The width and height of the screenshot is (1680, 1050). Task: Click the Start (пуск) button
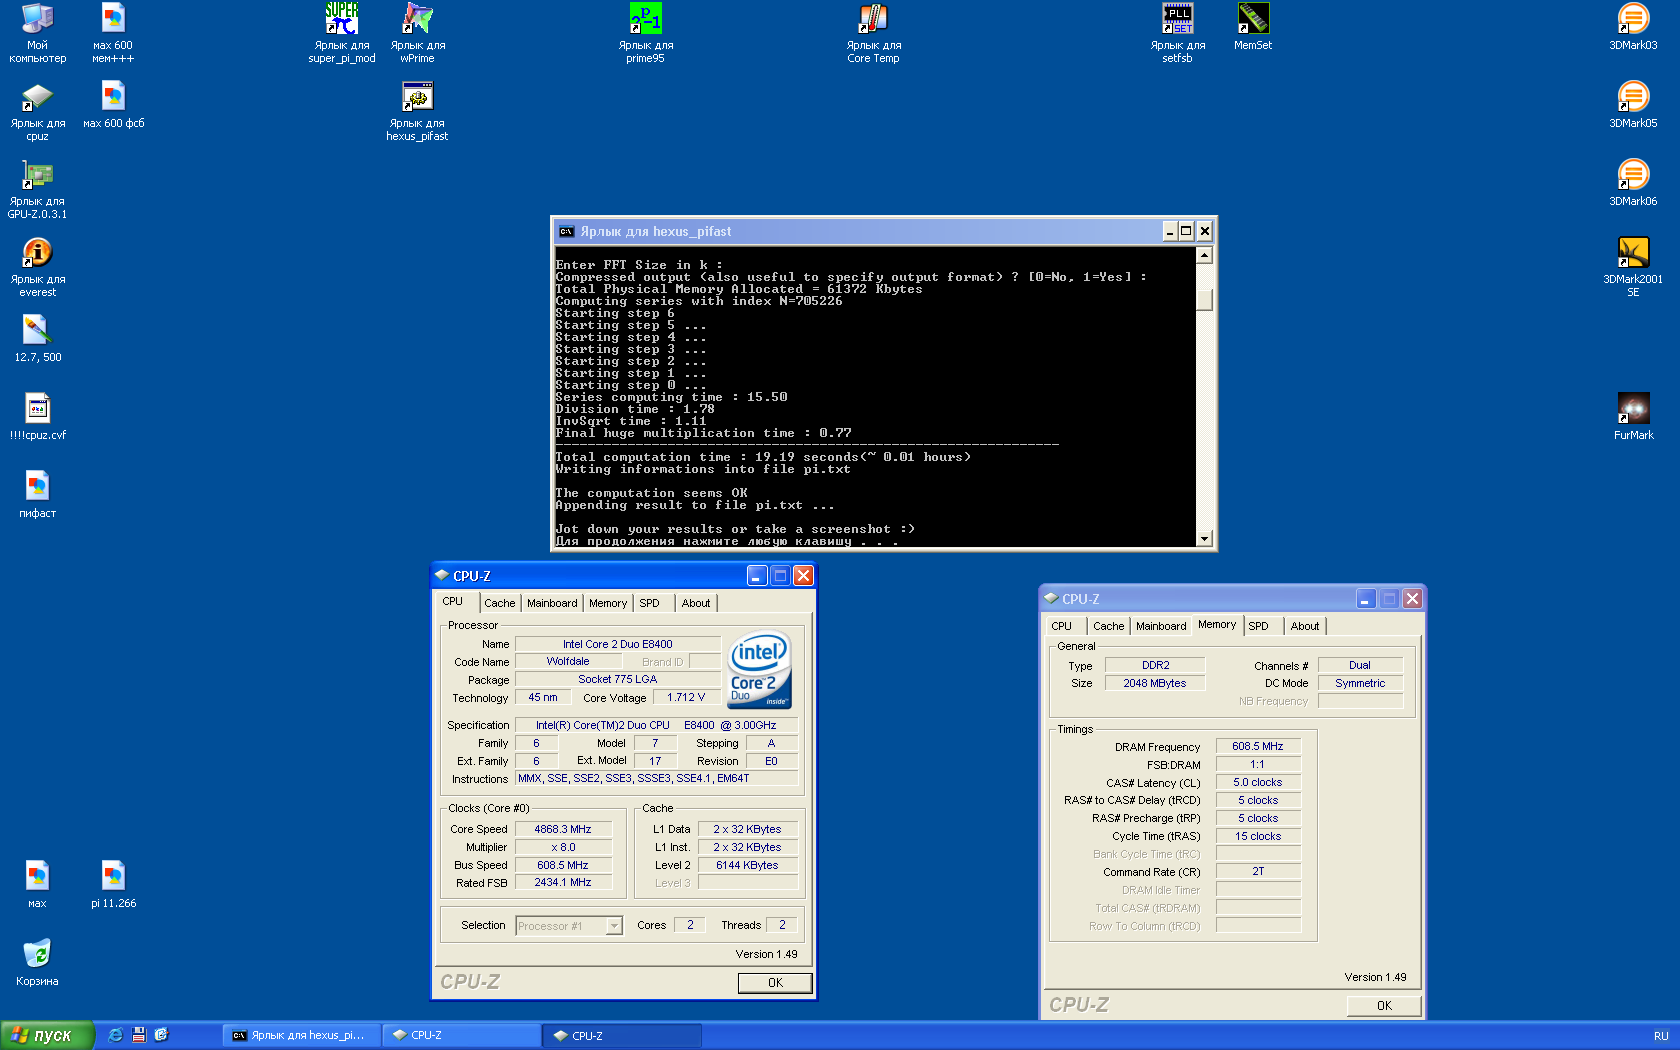click(x=47, y=1035)
